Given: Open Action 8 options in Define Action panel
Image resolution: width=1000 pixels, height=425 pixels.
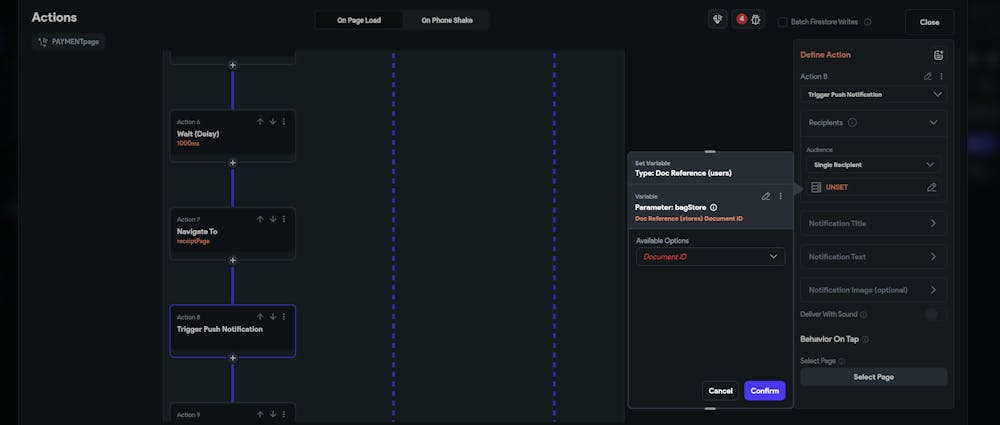Looking at the screenshot, I should (x=941, y=77).
